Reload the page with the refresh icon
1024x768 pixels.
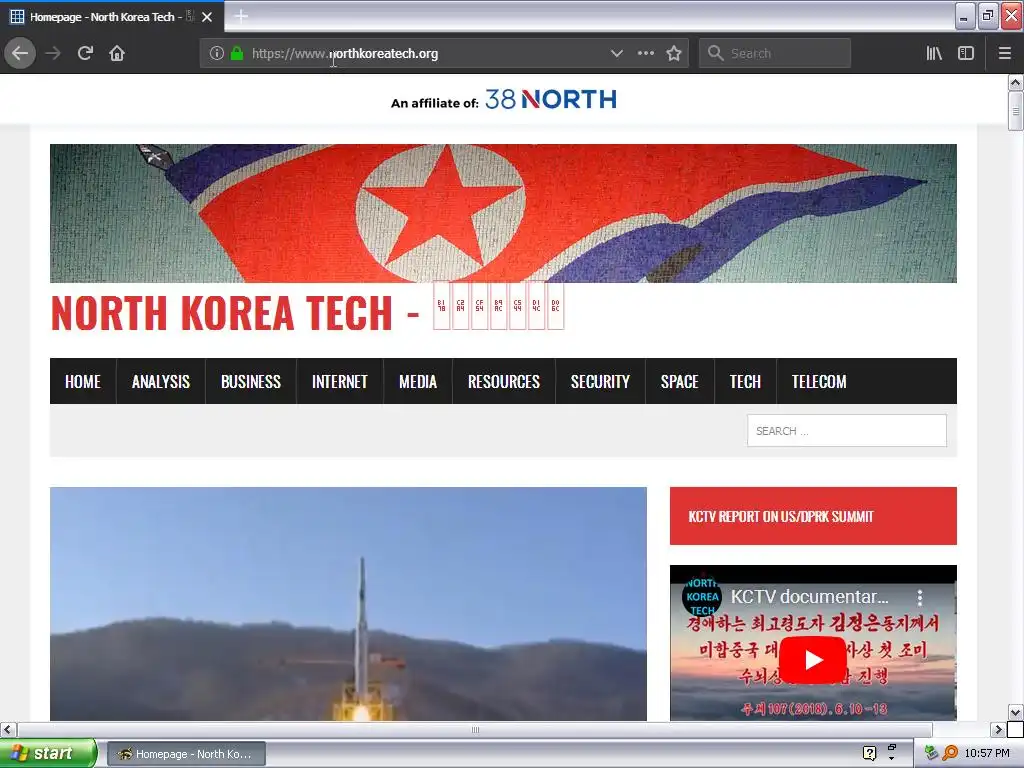pyautogui.click(x=85, y=53)
